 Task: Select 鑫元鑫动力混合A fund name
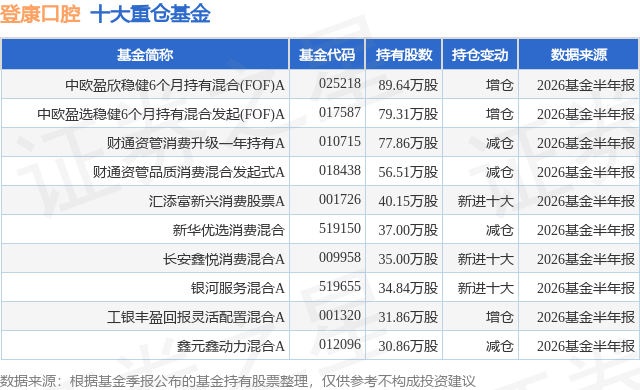pyautogui.click(x=231, y=346)
